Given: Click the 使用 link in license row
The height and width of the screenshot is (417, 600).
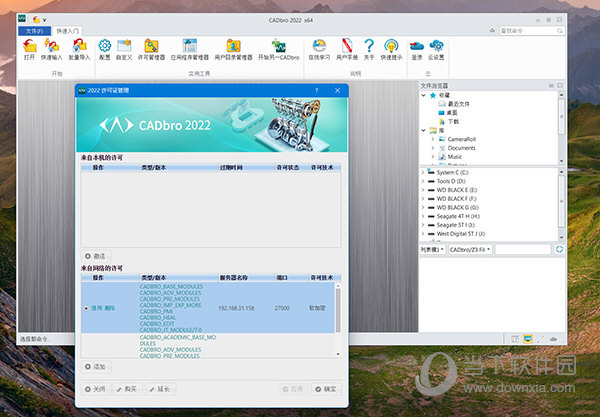Looking at the screenshot, I should [x=96, y=308].
